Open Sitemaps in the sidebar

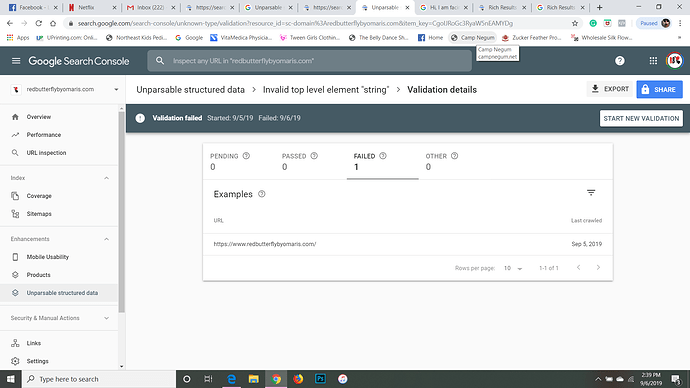click(x=59, y=214)
